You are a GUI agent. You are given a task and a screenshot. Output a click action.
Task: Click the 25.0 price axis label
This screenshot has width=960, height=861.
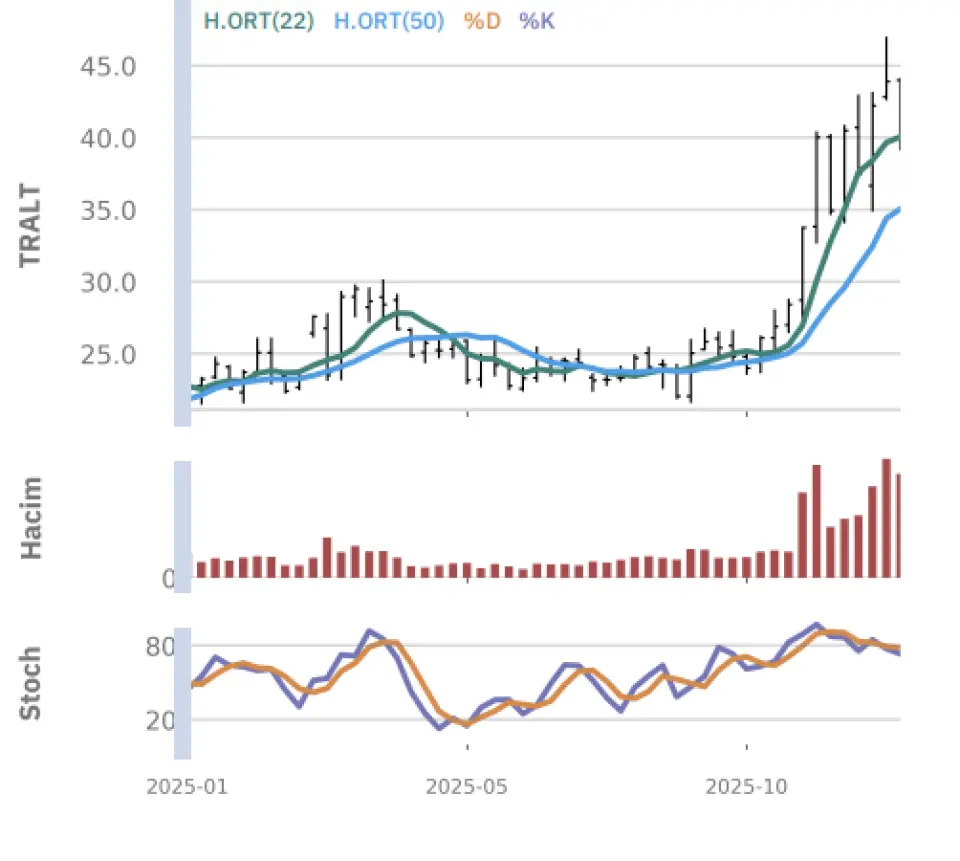[x=107, y=355]
